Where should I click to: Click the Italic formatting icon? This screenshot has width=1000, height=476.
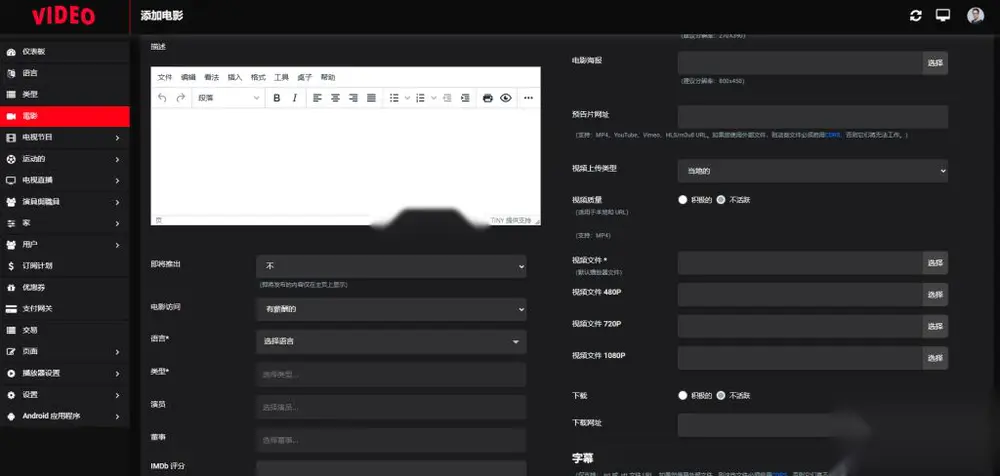pyautogui.click(x=295, y=98)
